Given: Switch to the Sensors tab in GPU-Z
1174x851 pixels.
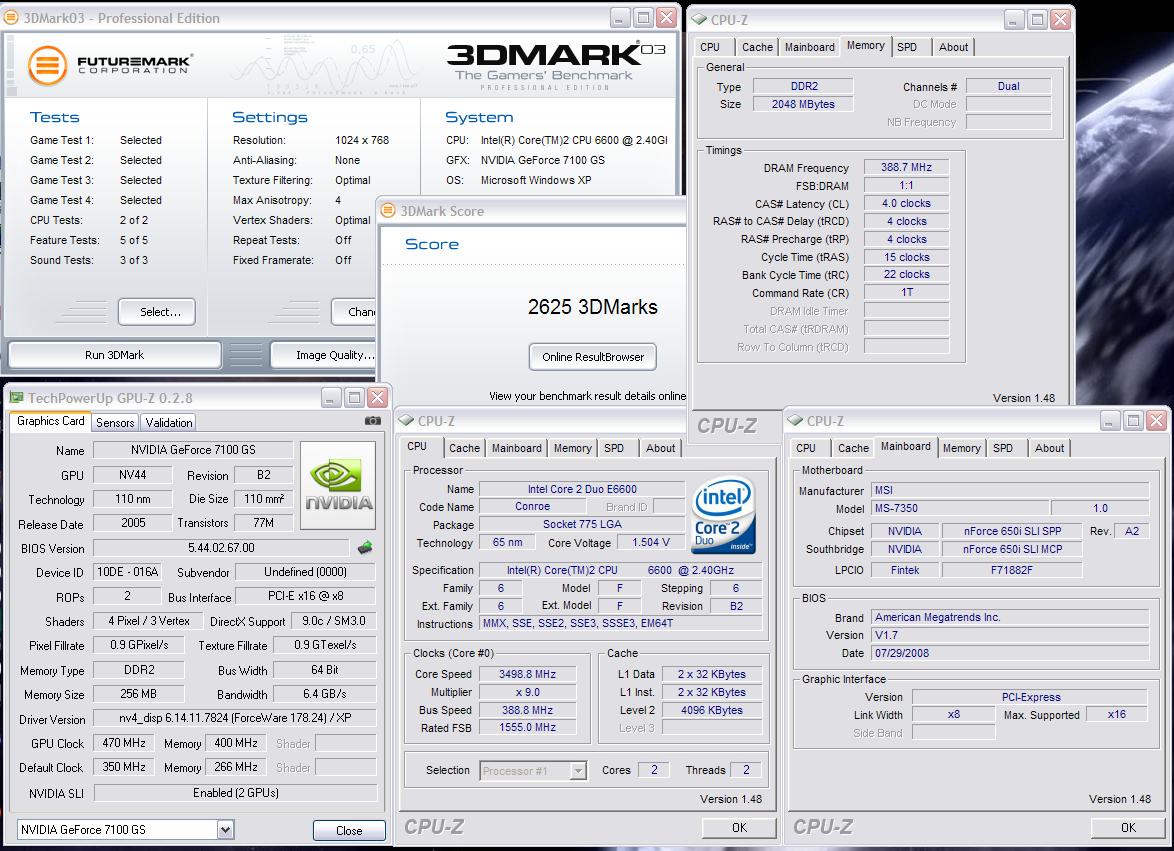Looking at the screenshot, I should (x=115, y=422).
